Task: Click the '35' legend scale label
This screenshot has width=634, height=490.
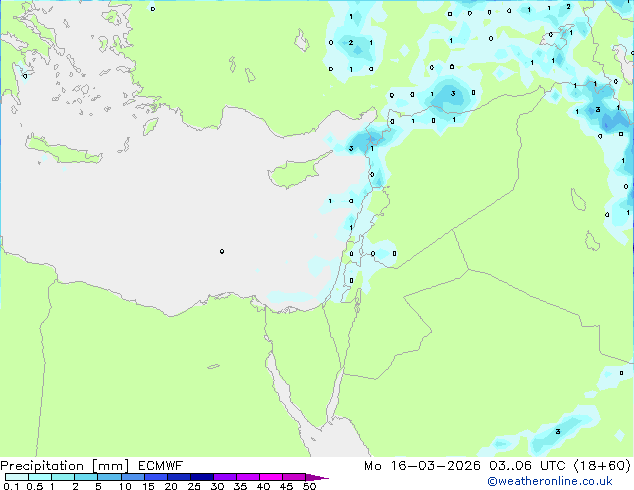Action: click(x=240, y=486)
